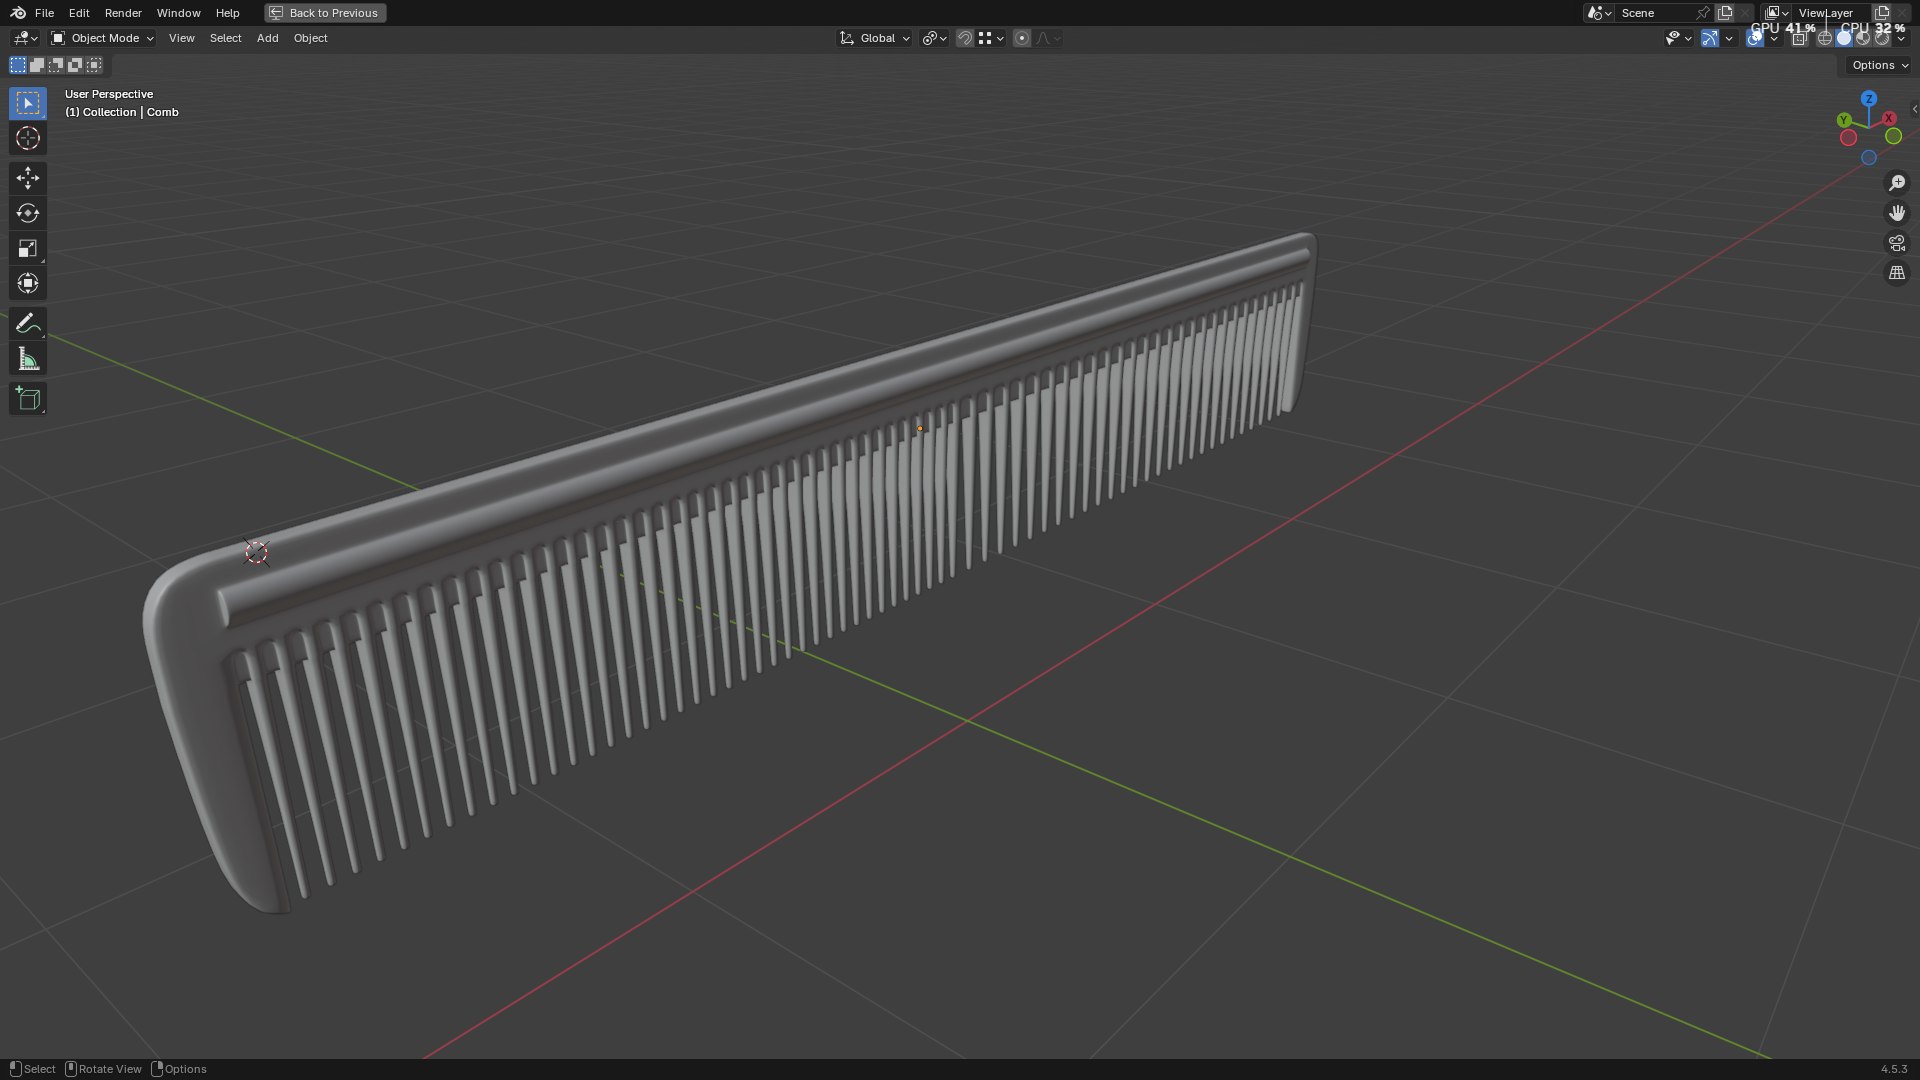Click the Zoom view magnifier icon
The image size is (1920, 1080).
[x=1897, y=183]
